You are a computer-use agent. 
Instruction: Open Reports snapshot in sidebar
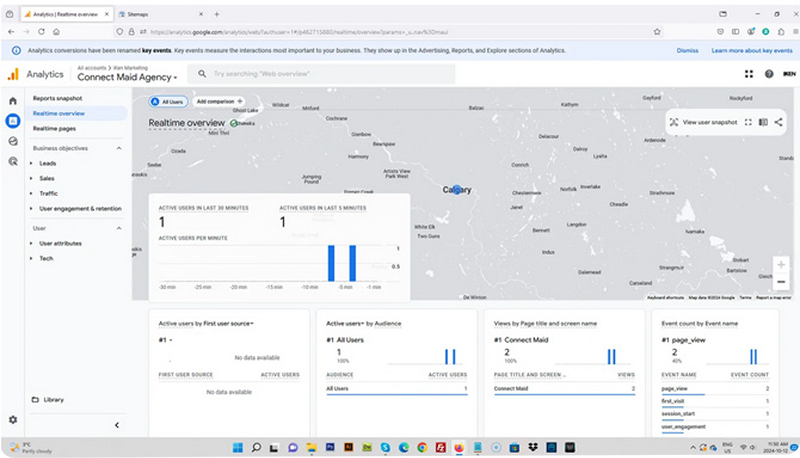coord(57,99)
